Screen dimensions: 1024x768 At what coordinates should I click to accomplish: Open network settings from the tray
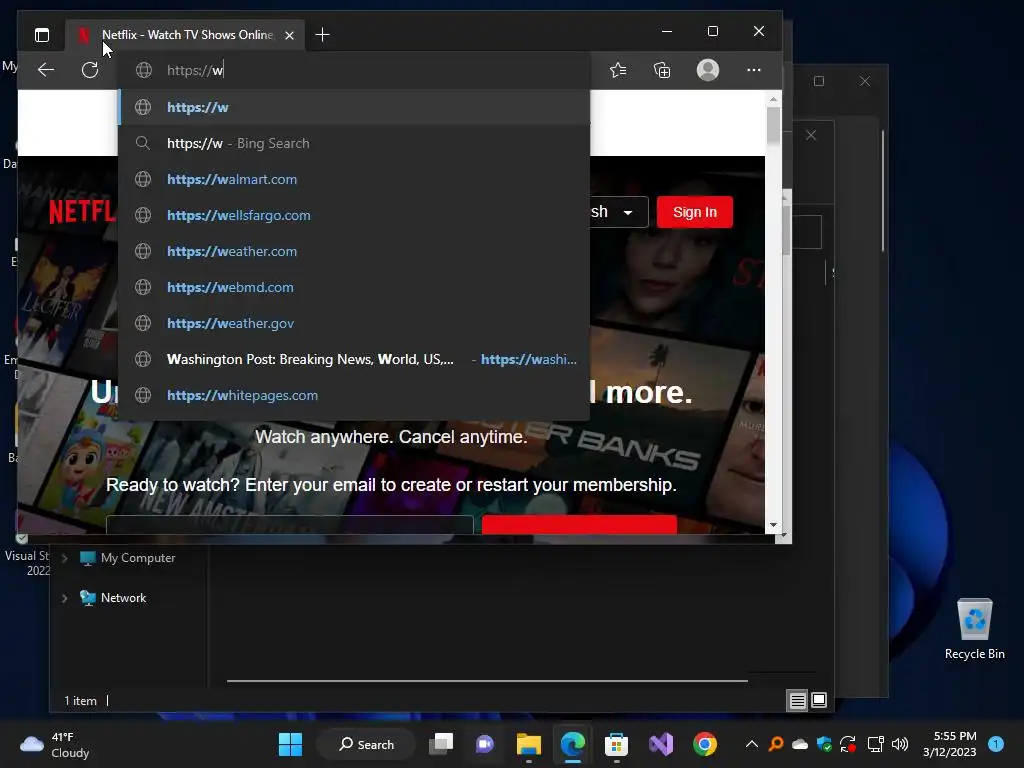coord(875,744)
